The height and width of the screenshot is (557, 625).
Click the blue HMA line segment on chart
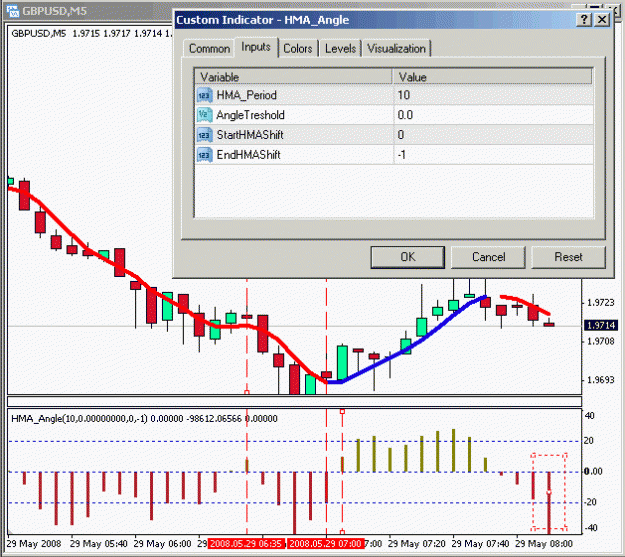(407, 348)
